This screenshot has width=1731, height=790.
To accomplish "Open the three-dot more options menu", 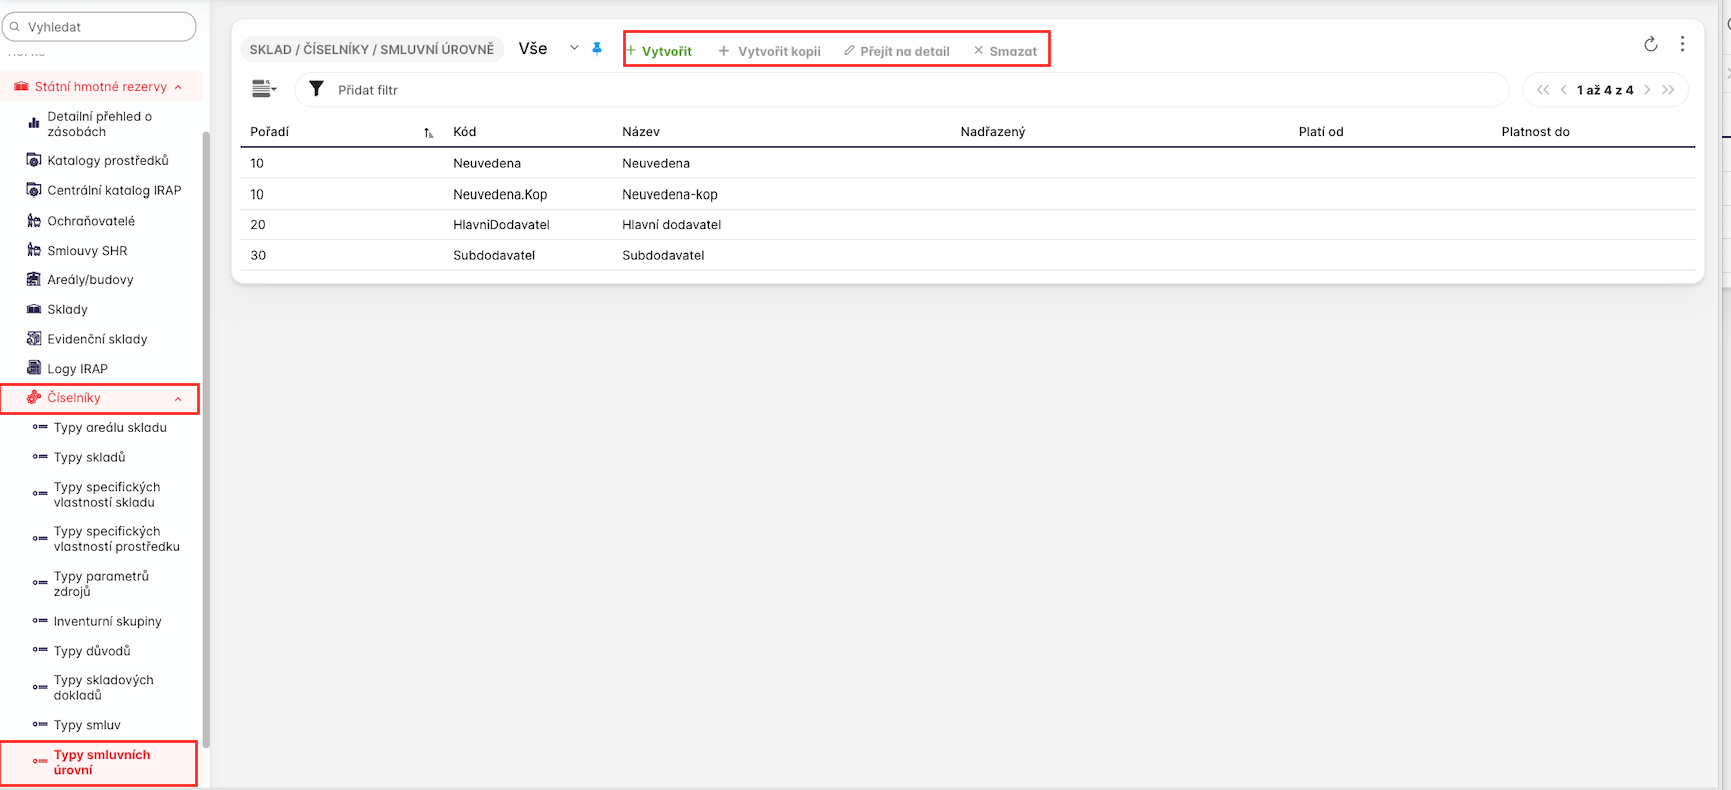I will click(1682, 44).
